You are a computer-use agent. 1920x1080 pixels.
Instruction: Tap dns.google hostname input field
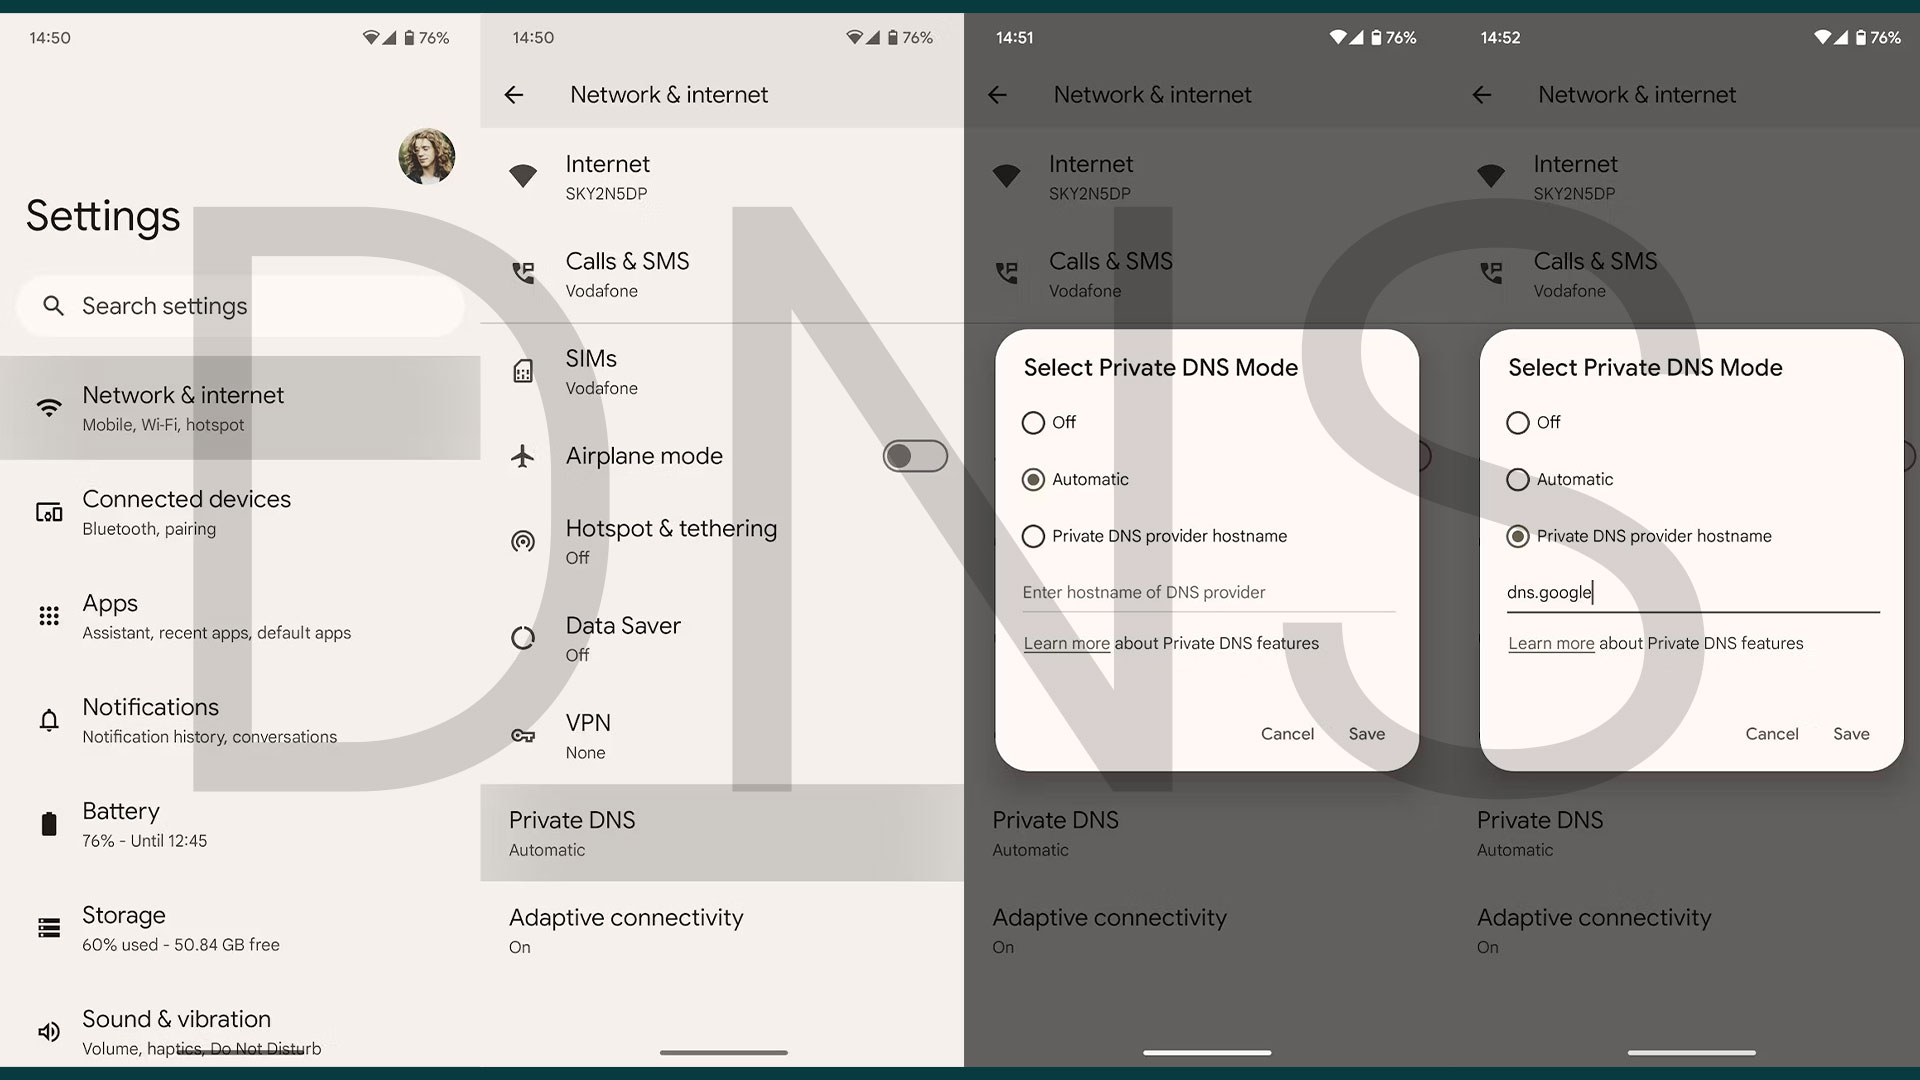click(x=1692, y=592)
